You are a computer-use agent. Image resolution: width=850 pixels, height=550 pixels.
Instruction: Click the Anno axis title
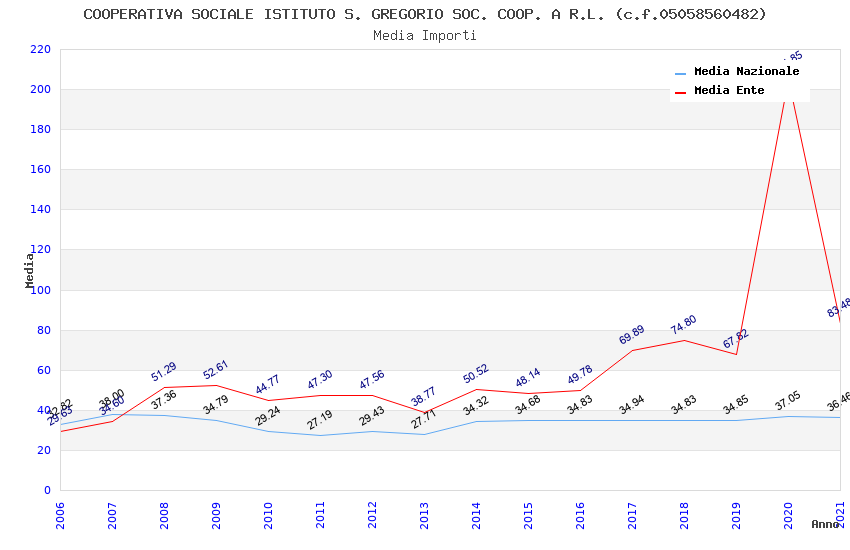tap(825, 524)
